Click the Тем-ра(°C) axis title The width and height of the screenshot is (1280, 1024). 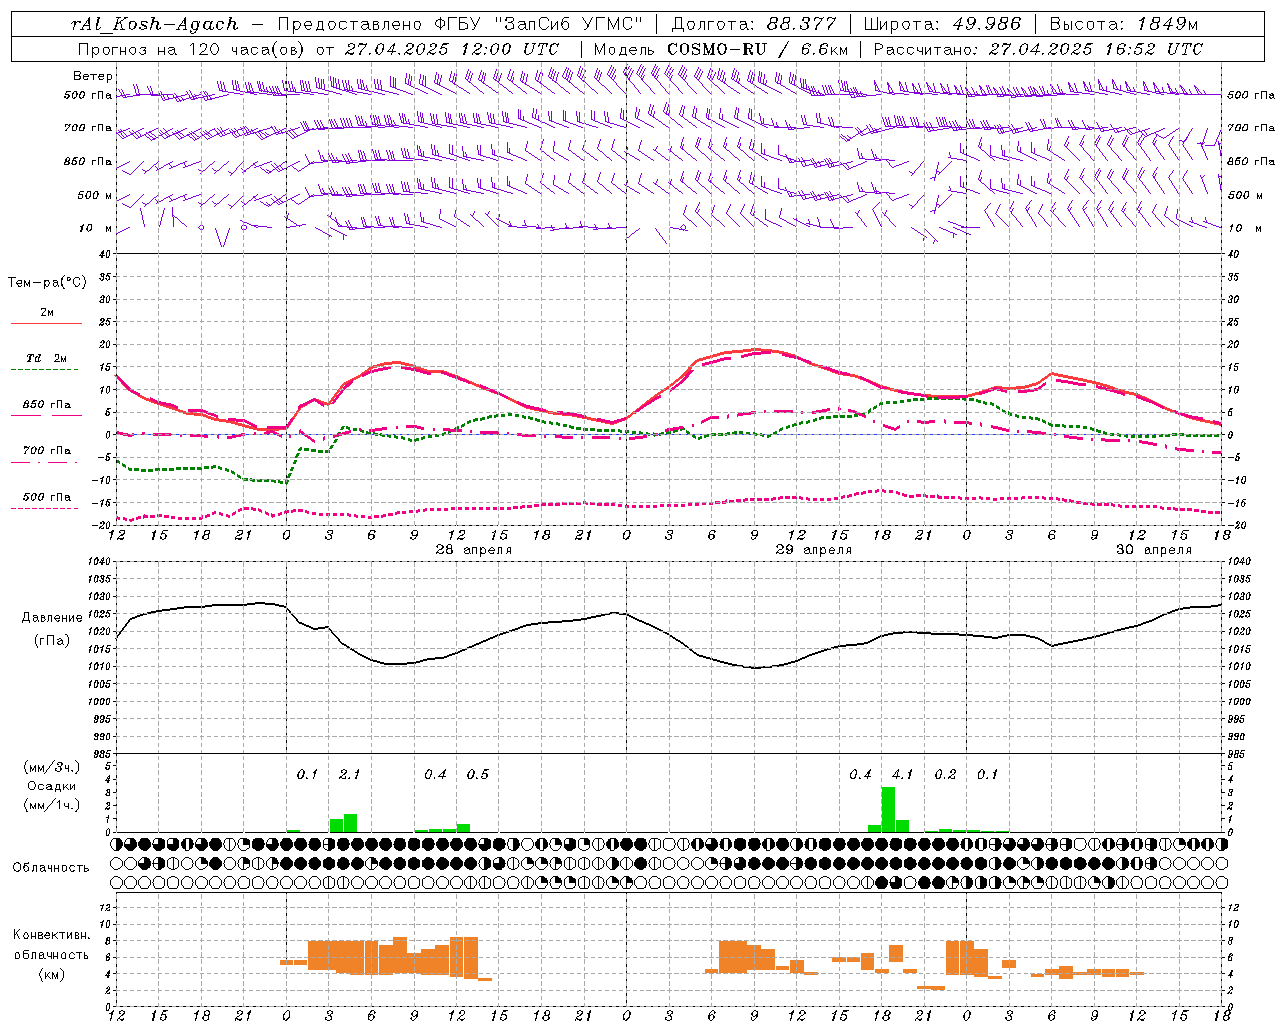[47, 283]
